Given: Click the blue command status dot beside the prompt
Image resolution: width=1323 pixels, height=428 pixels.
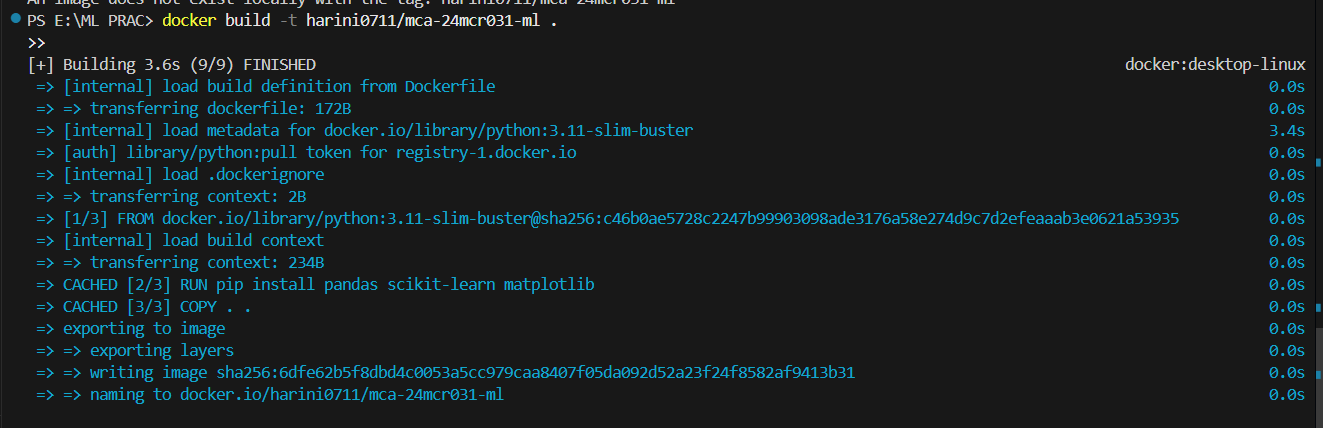Looking at the screenshot, I should (x=14, y=18).
